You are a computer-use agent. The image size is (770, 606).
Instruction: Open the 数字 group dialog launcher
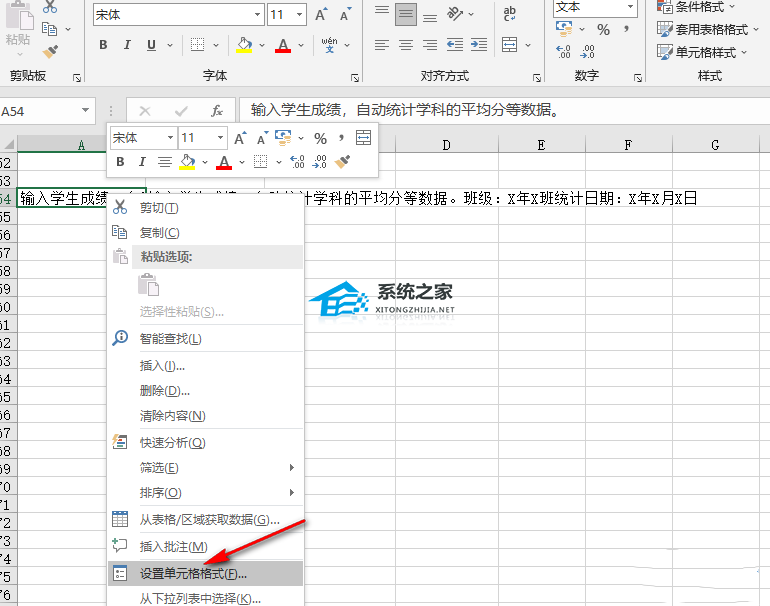[x=638, y=78]
